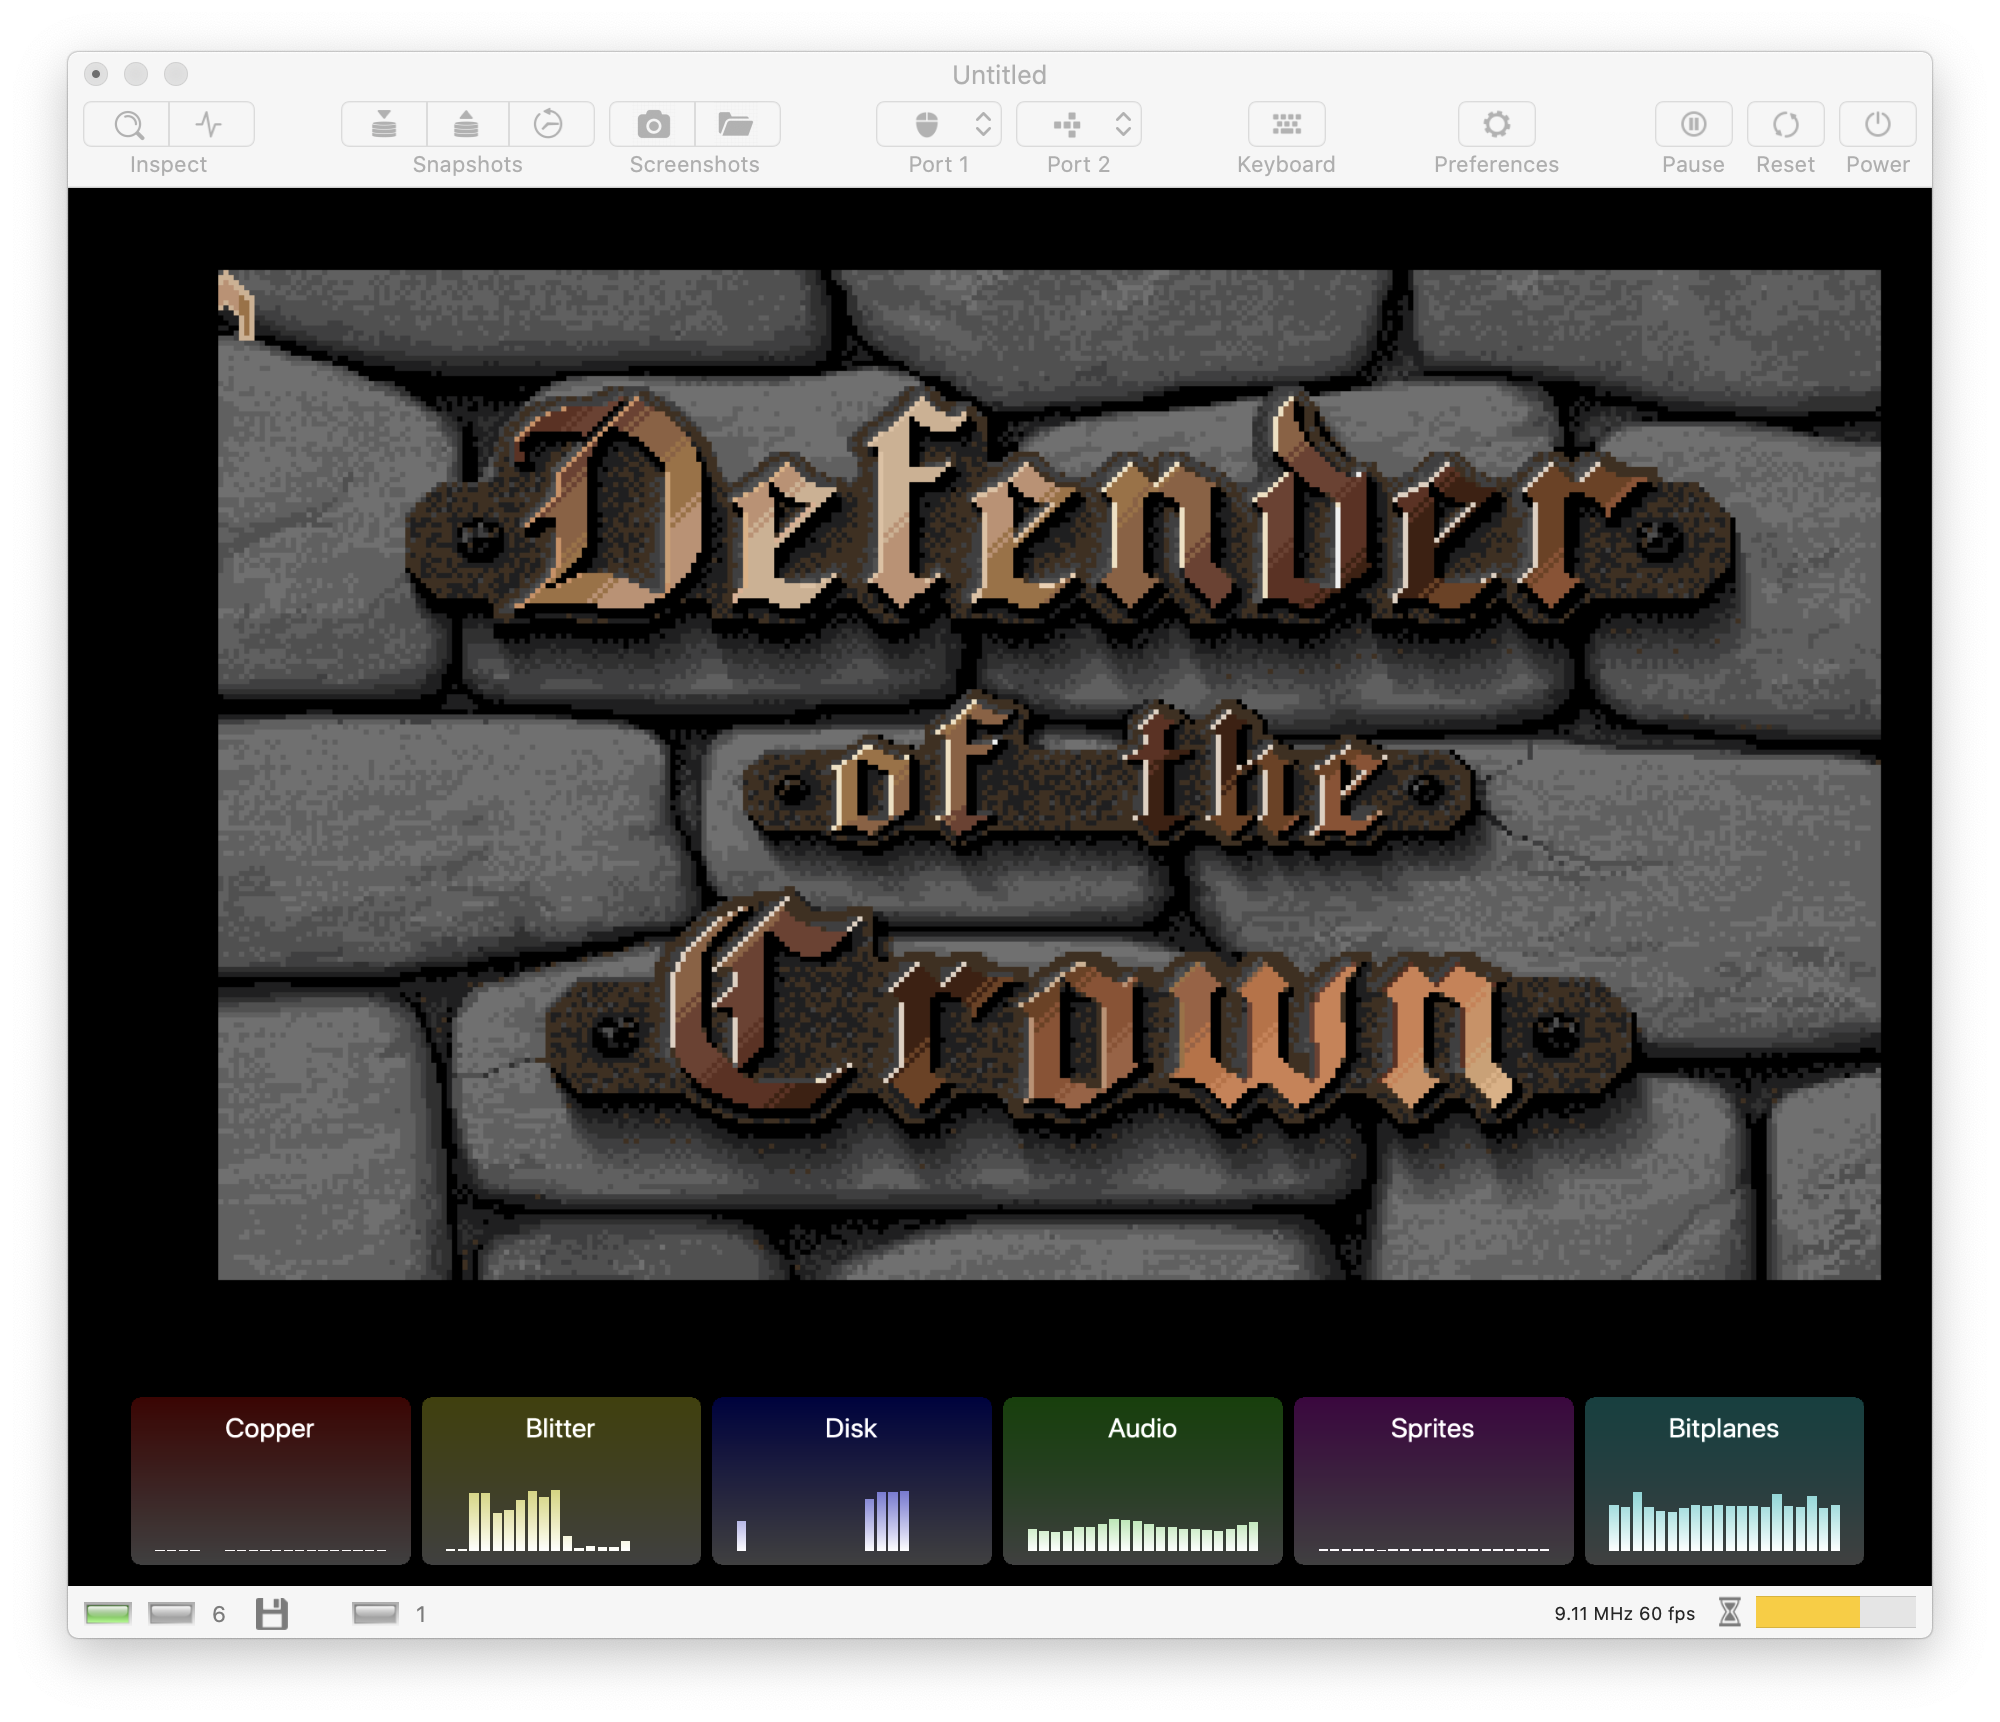Open the snapshot browser clock icon
Screen dimensions: 2000x1722
tap(550, 124)
